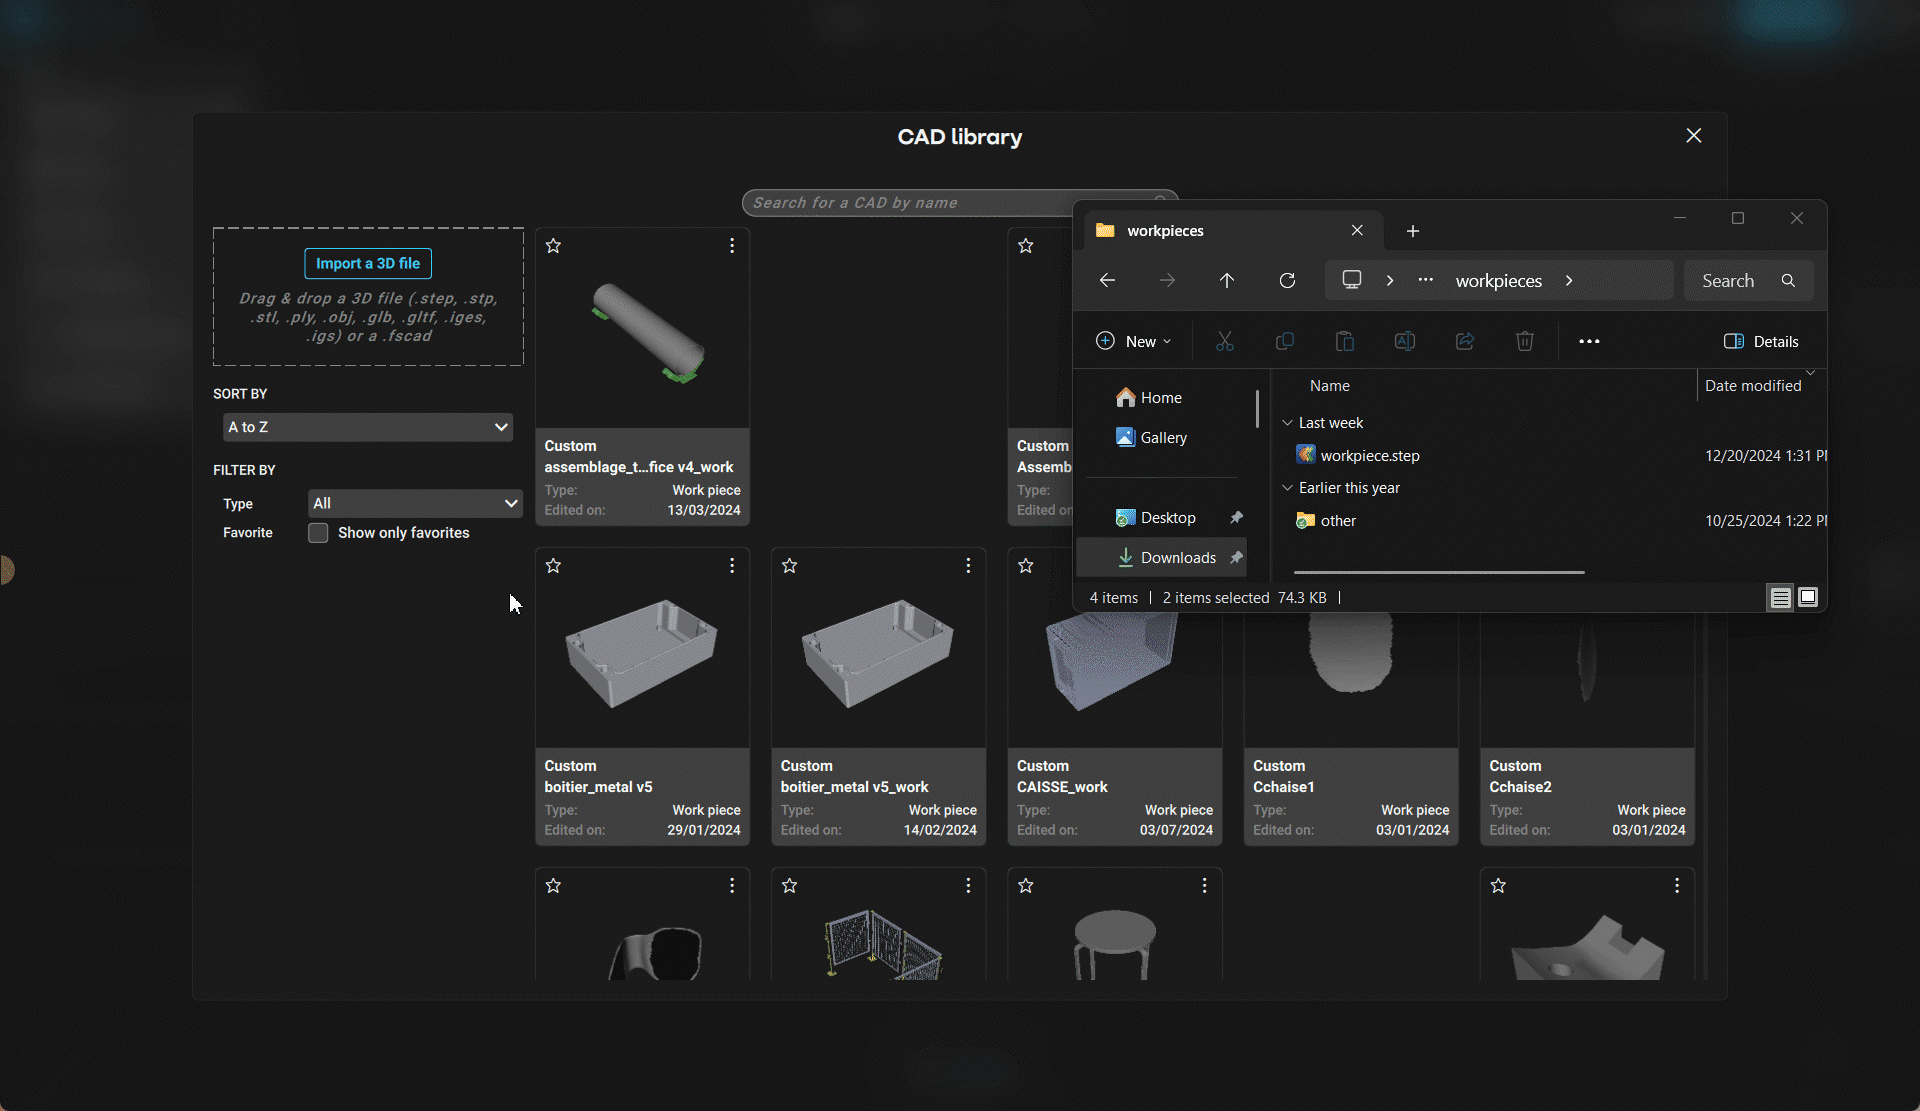Favorite the boitier_metal v5_work card
The image size is (1920, 1111).
789,566
